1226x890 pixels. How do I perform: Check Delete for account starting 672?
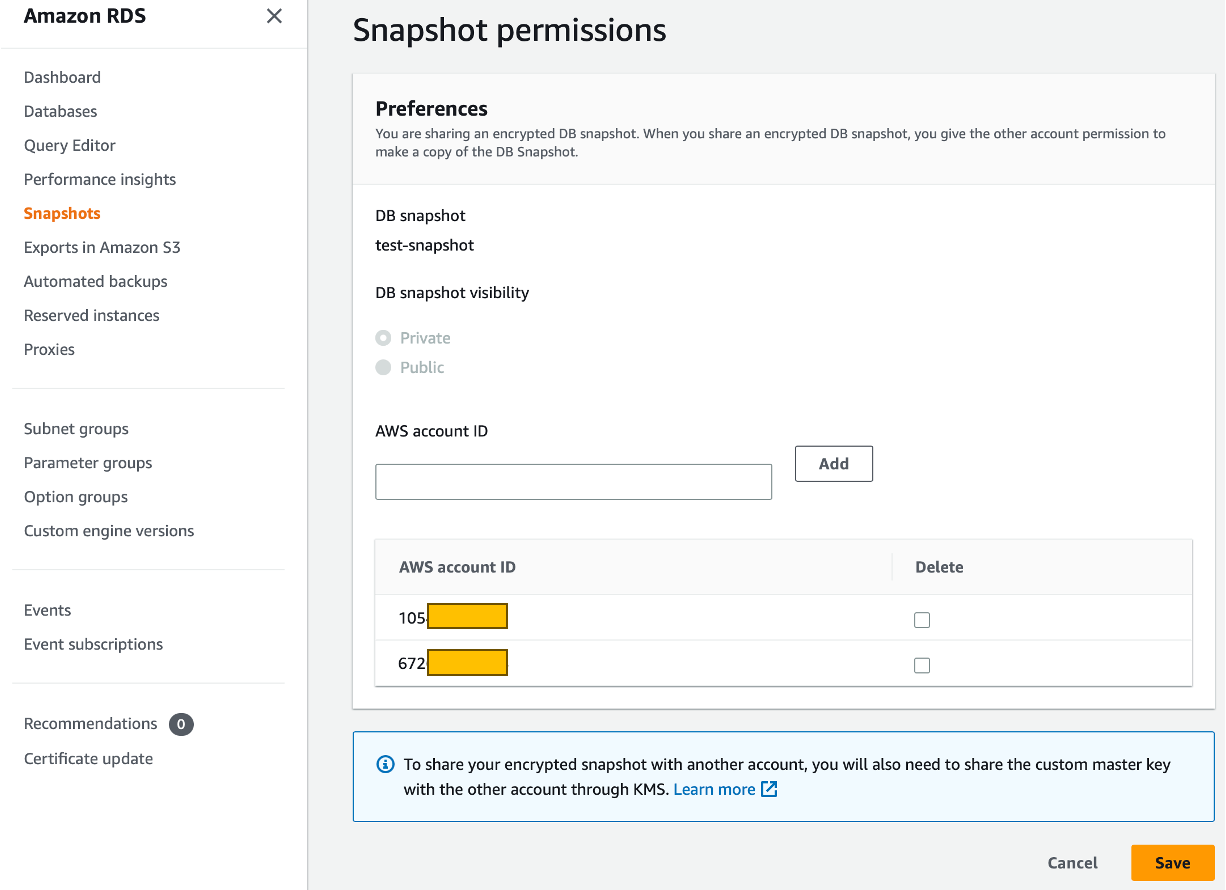pos(922,665)
